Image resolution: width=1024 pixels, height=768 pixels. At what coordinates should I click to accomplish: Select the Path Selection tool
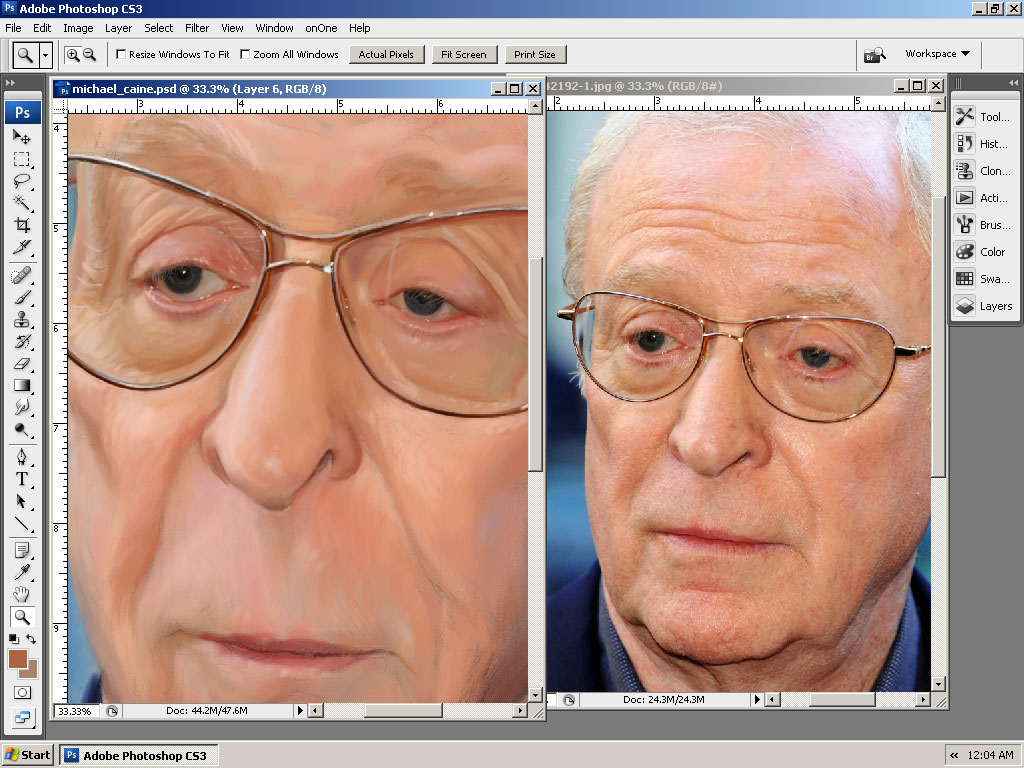22,502
